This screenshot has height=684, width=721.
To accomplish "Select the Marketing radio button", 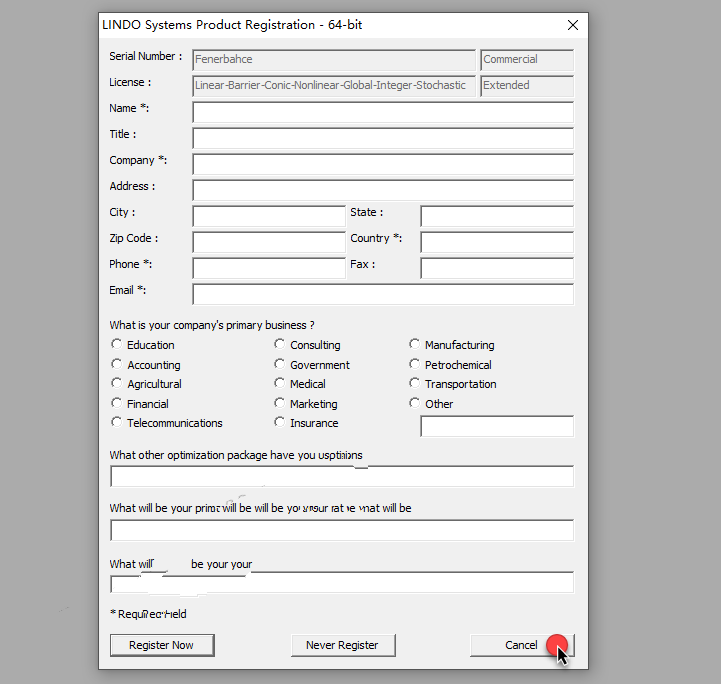I will [x=279, y=404].
